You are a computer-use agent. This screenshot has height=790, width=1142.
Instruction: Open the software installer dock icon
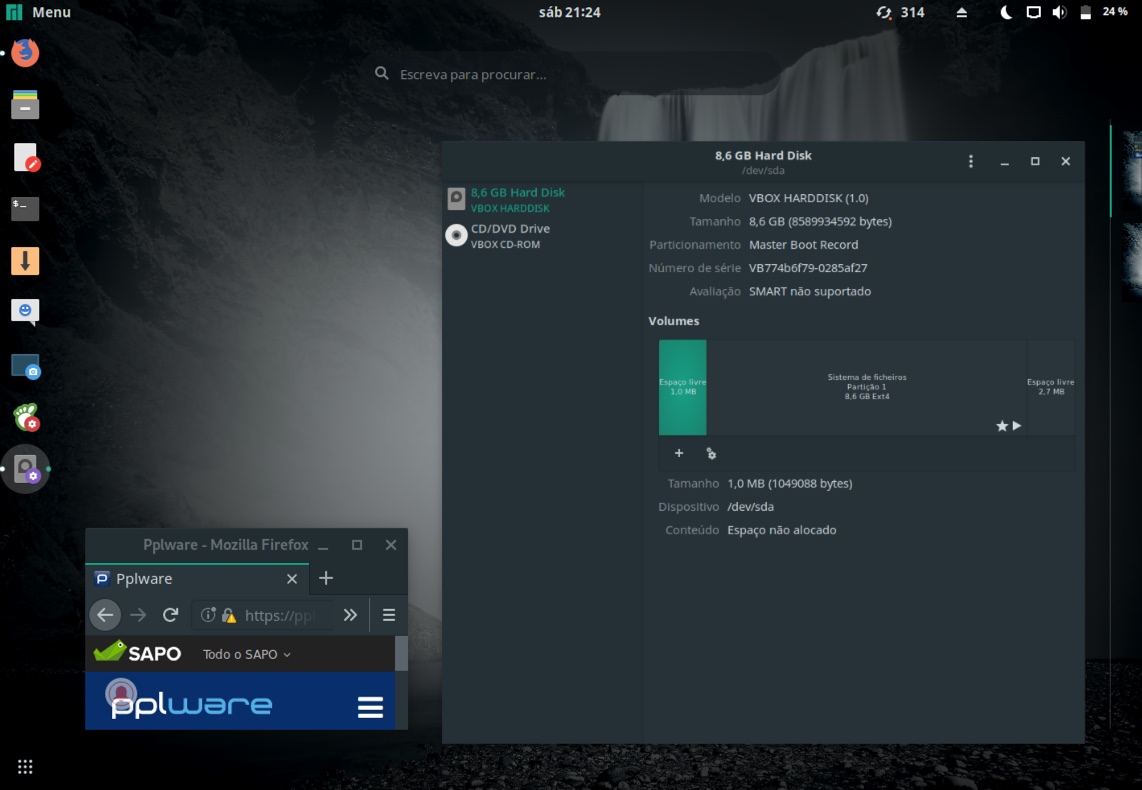pos(25,261)
